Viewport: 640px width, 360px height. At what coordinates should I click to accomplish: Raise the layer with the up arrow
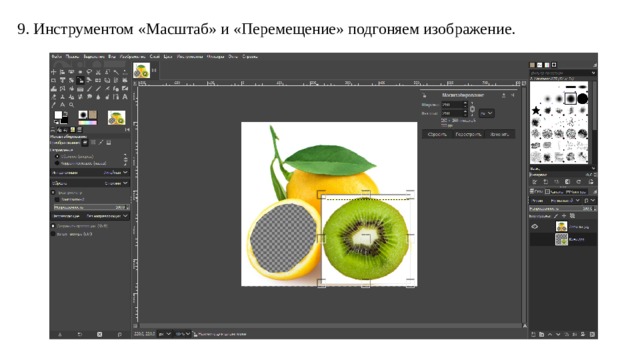(x=550, y=334)
